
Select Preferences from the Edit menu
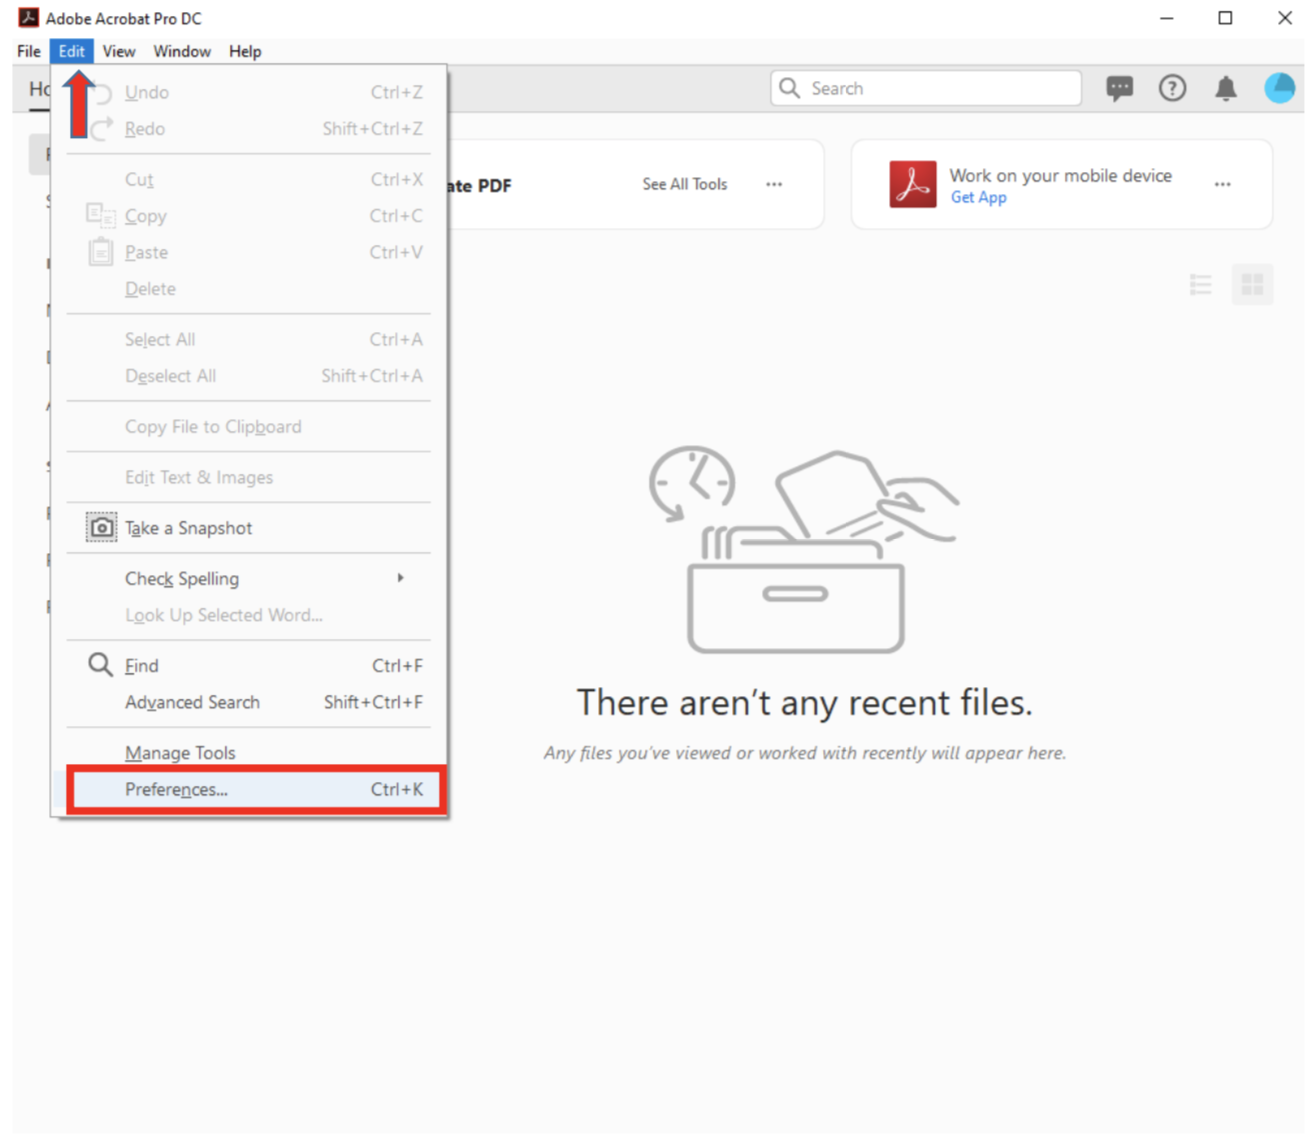(176, 789)
